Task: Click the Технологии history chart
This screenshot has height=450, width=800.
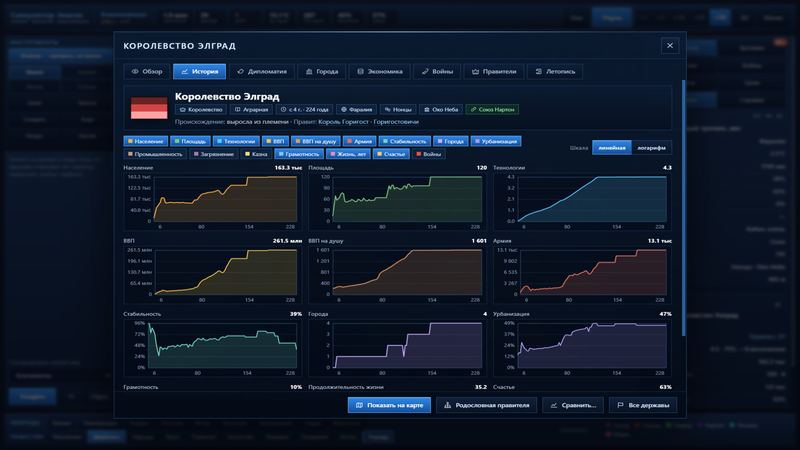Action: pos(582,201)
